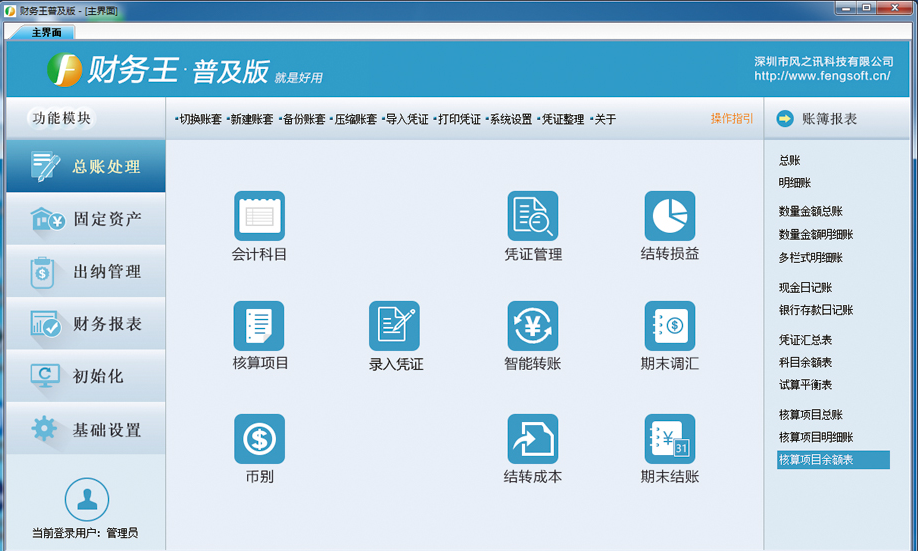Open 系统设置 from the toolbar
Screen dimensions: 918x551
pyautogui.click(x=509, y=119)
